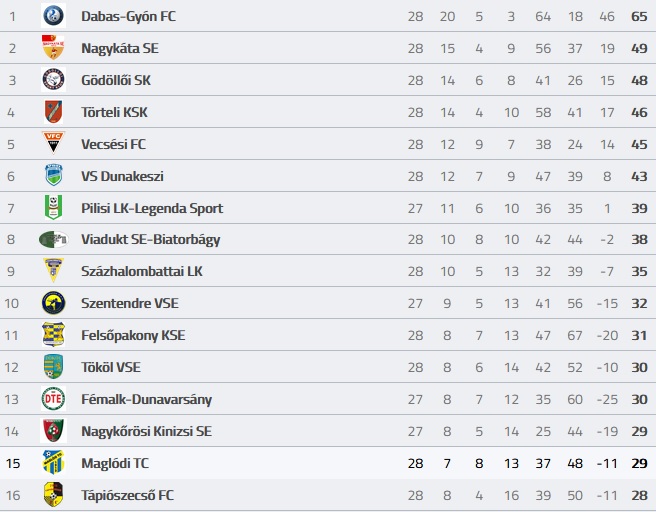Open the Tápiószecső FC yellow-brown badge

click(54, 494)
